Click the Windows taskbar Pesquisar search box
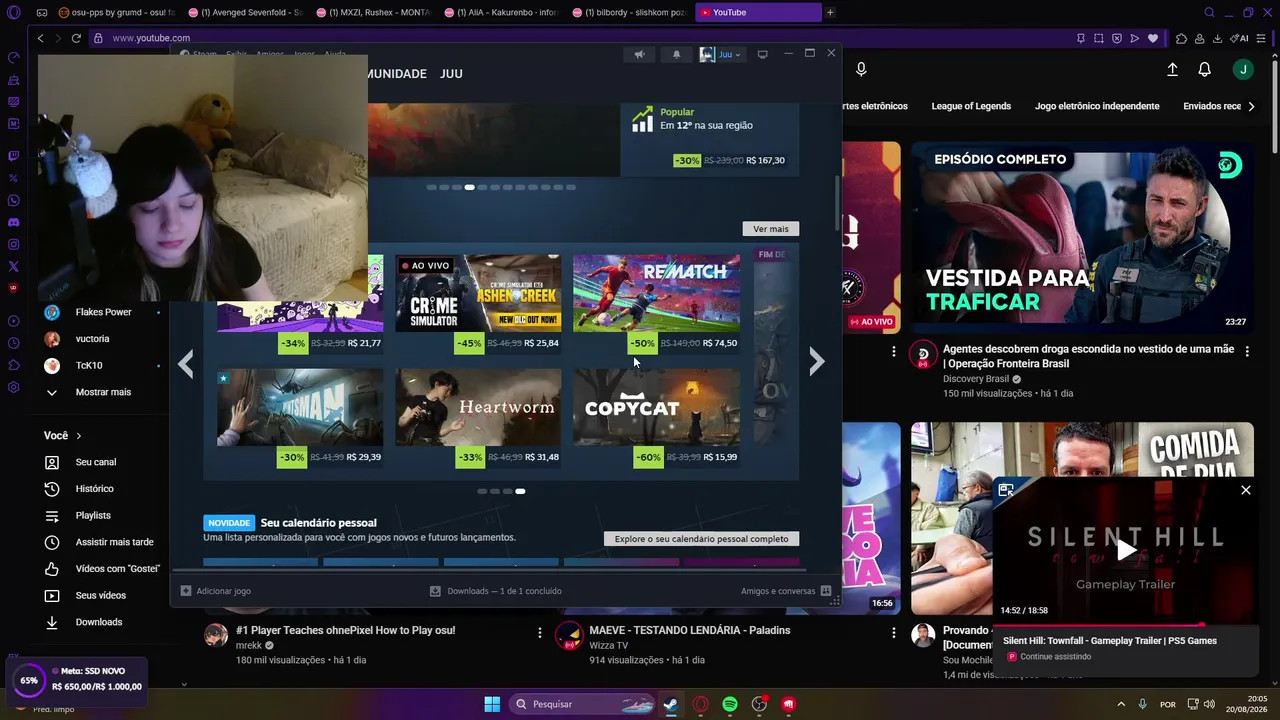Viewport: 1280px width, 720px height. coord(580,704)
